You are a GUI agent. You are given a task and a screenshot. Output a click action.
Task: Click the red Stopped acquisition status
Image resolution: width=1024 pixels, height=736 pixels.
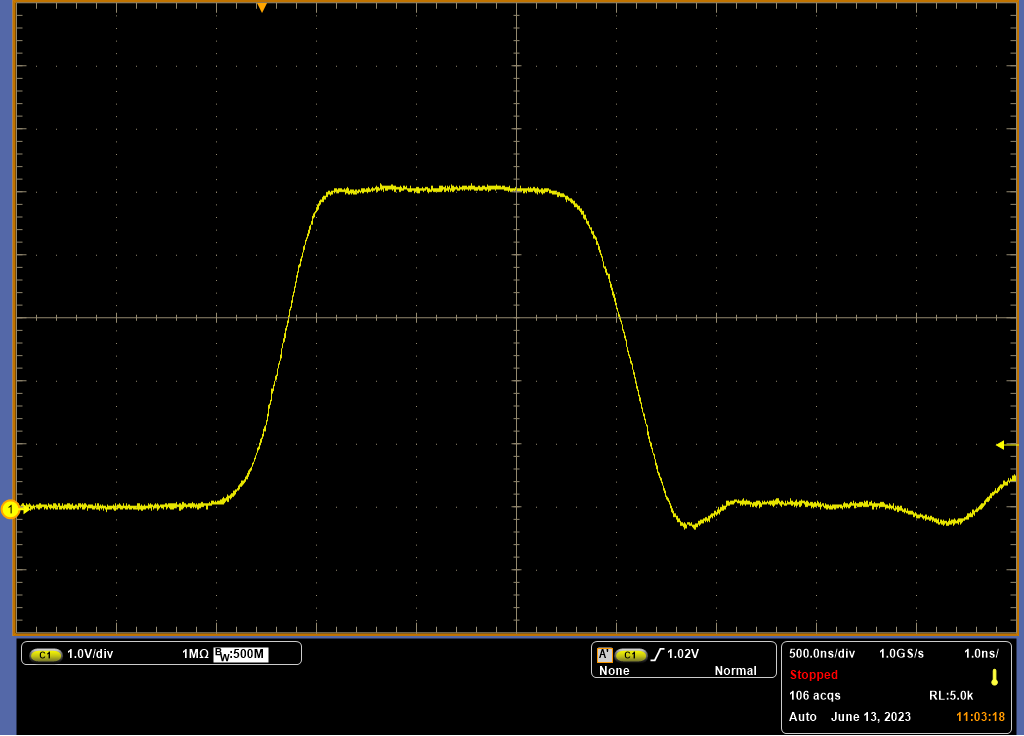(x=814, y=675)
